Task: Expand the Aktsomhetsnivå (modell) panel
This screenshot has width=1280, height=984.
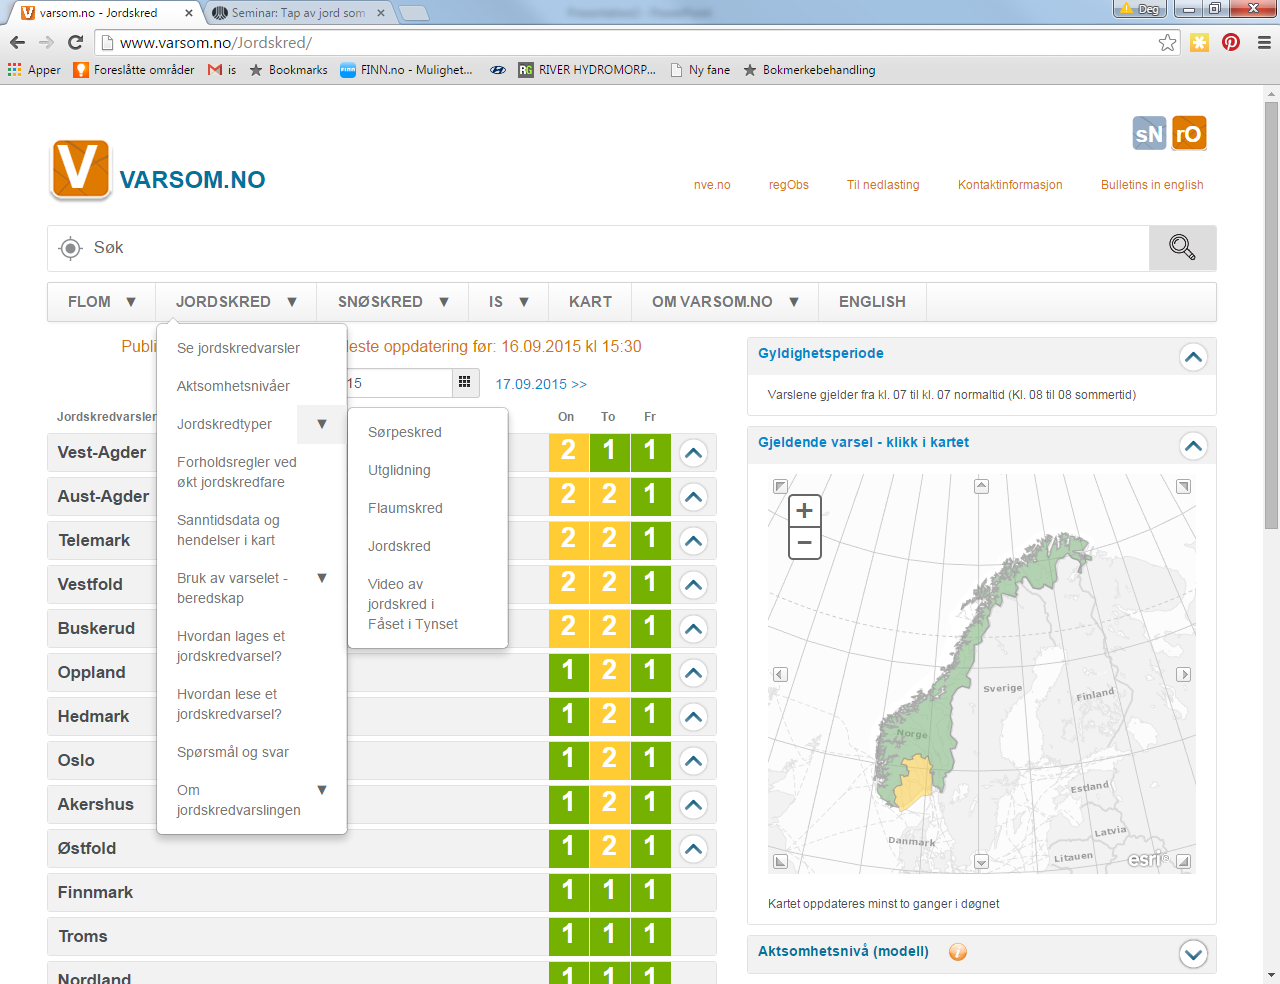Action: pyautogui.click(x=1193, y=954)
